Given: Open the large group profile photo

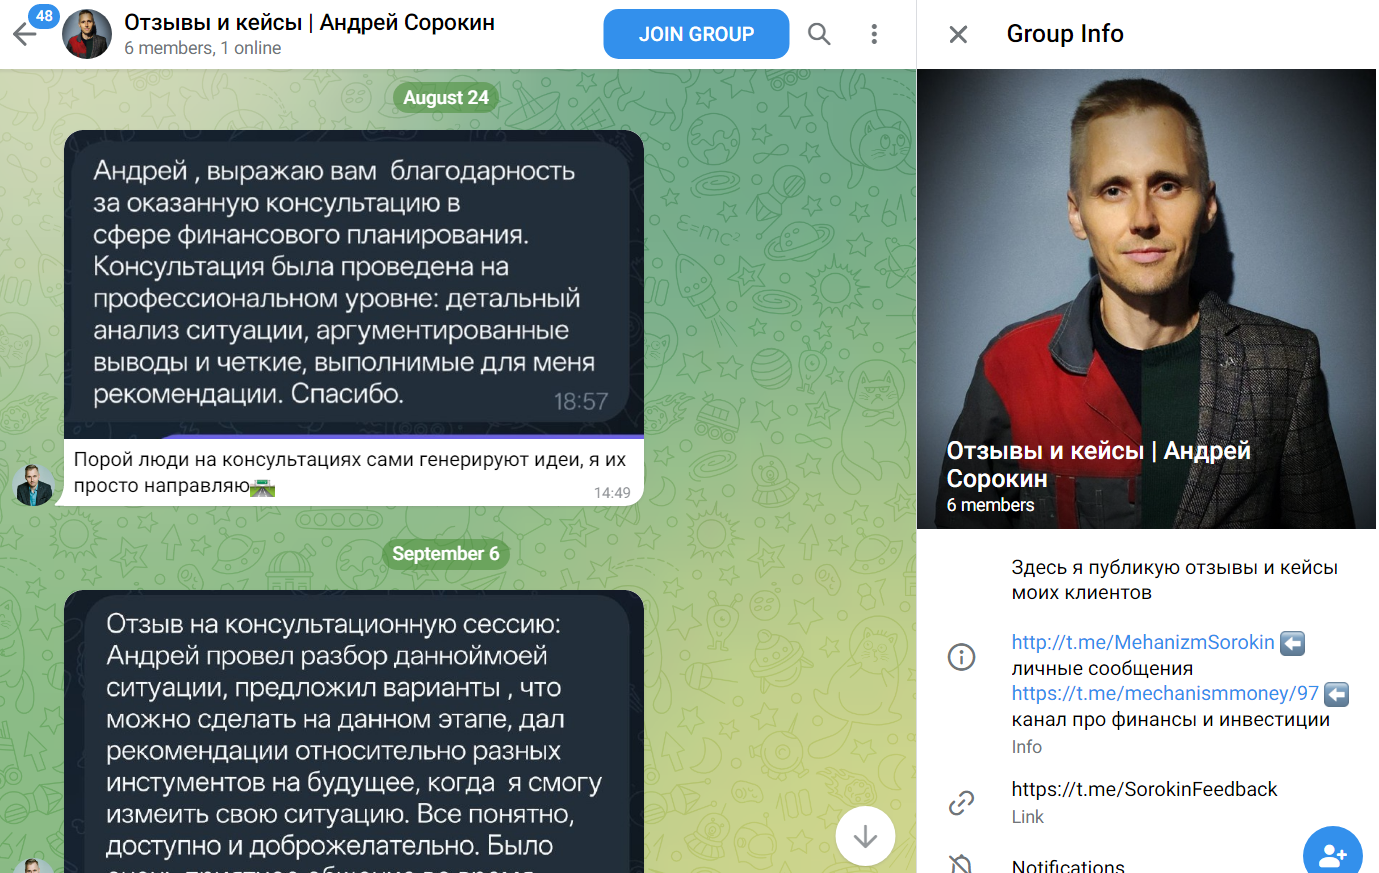Looking at the screenshot, I should (1146, 299).
